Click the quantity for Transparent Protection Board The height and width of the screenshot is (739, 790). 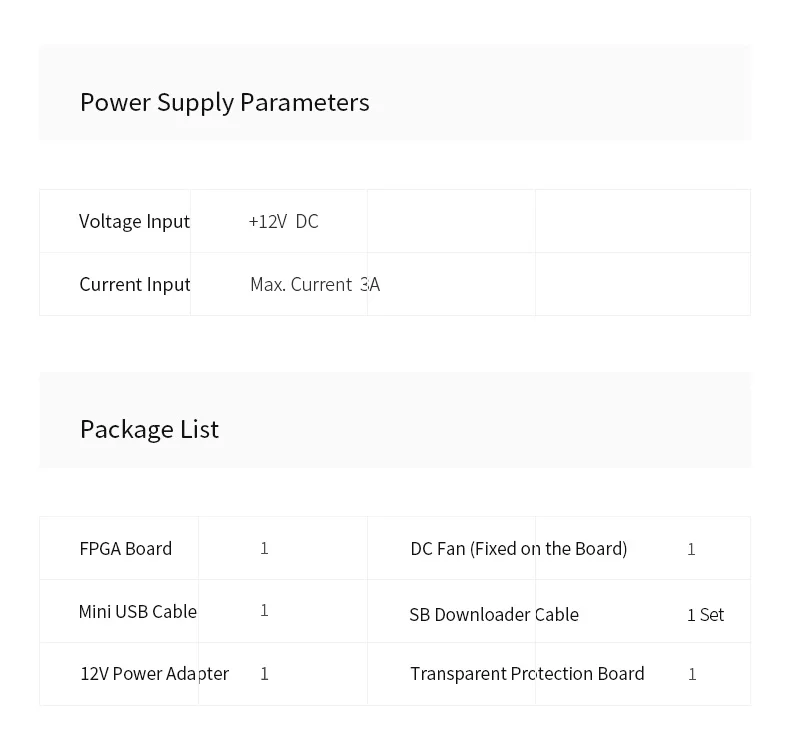691,674
